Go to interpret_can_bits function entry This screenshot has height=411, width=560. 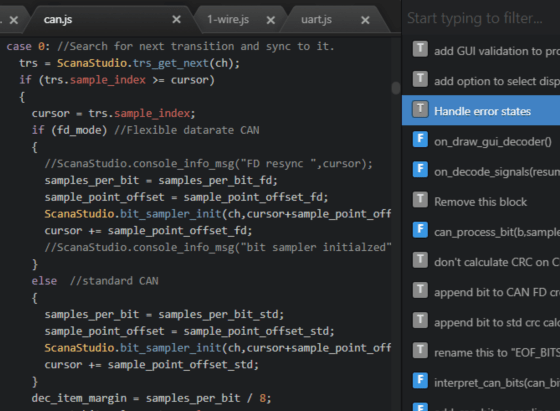(x=481, y=382)
